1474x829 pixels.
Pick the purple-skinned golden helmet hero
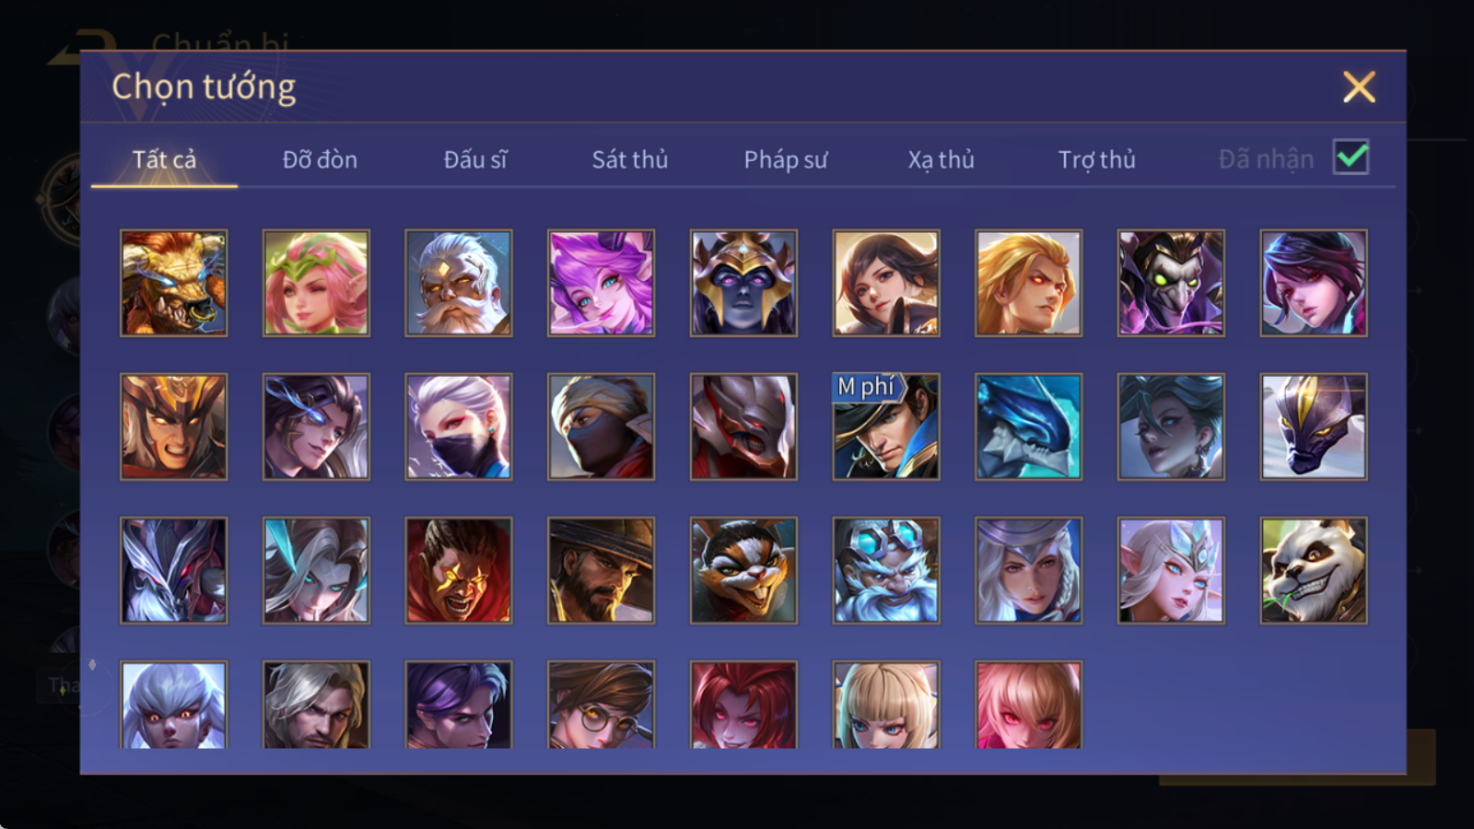[743, 283]
